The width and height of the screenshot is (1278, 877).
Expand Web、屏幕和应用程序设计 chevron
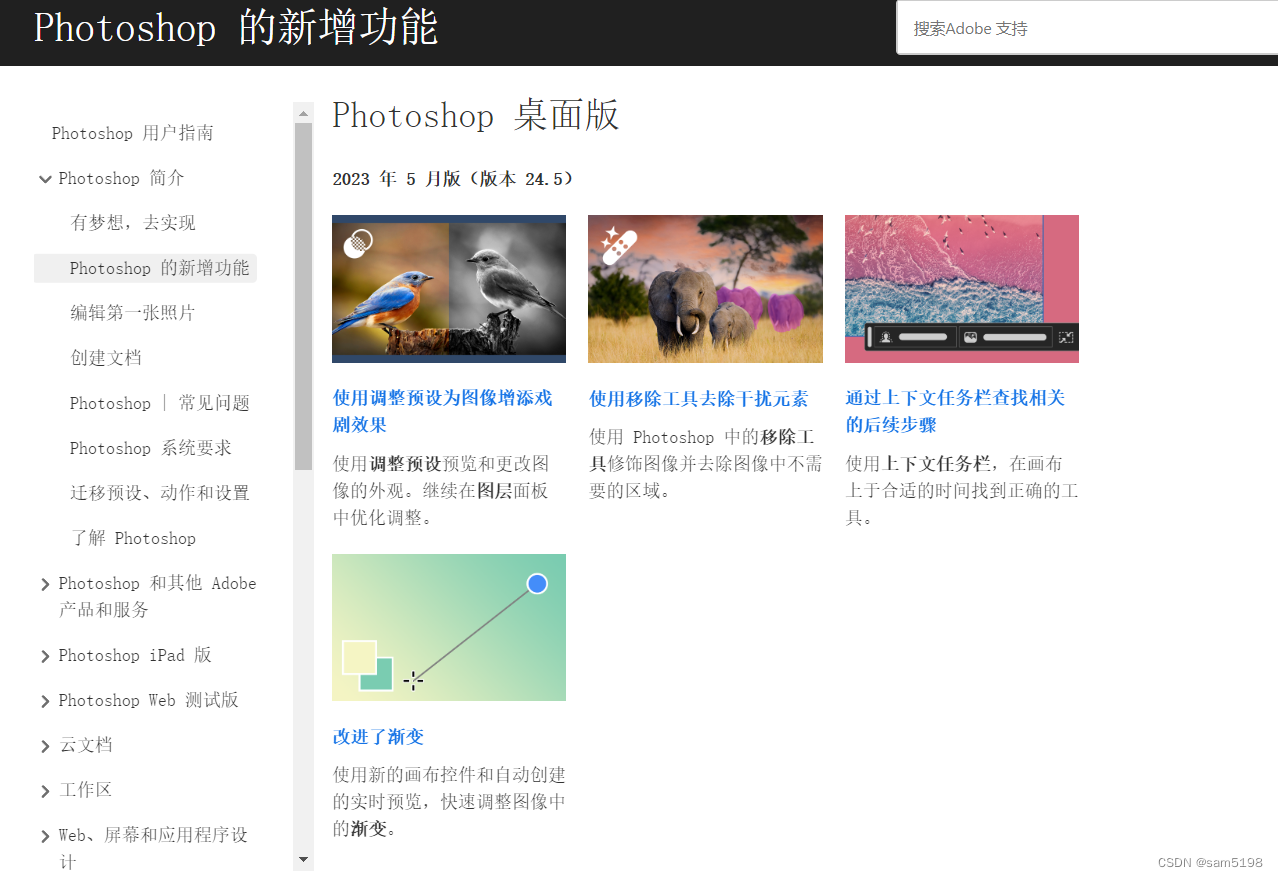click(45, 836)
